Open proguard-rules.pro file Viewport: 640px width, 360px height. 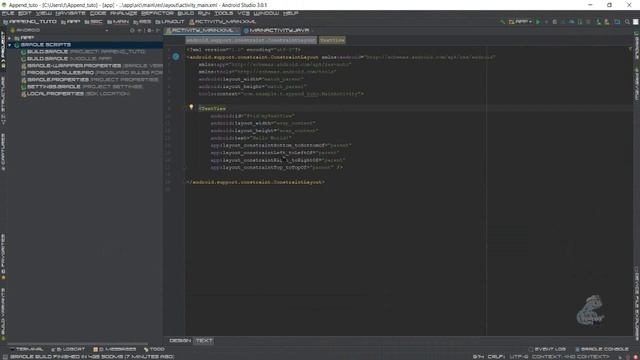coord(92,73)
